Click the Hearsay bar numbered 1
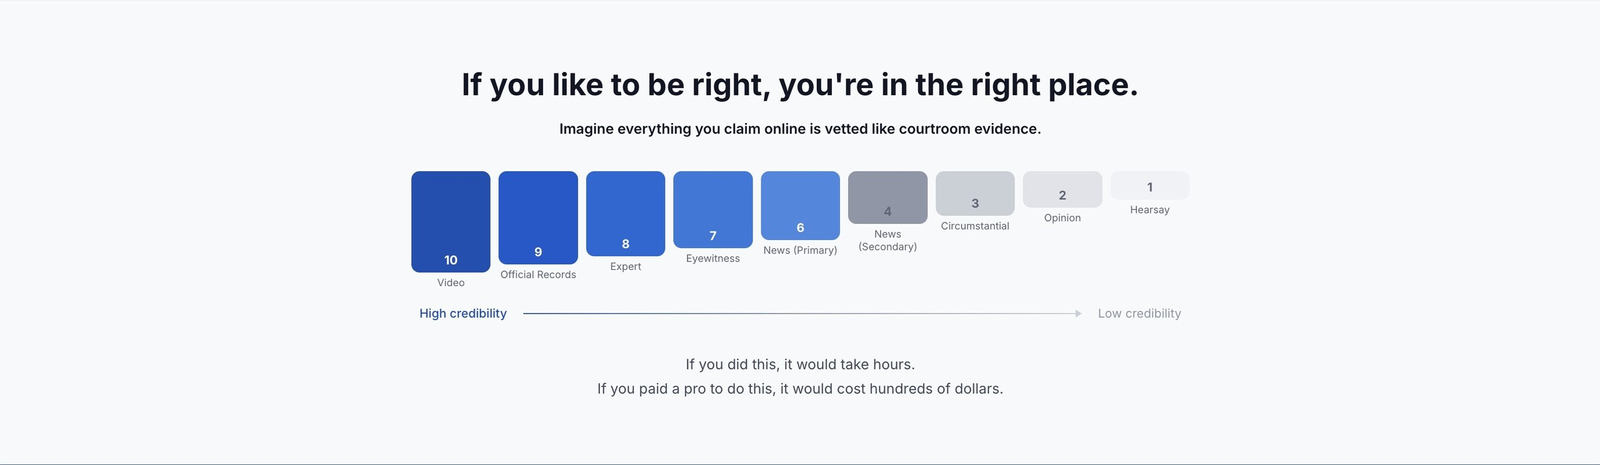The image size is (1600, 465). 1150,186
